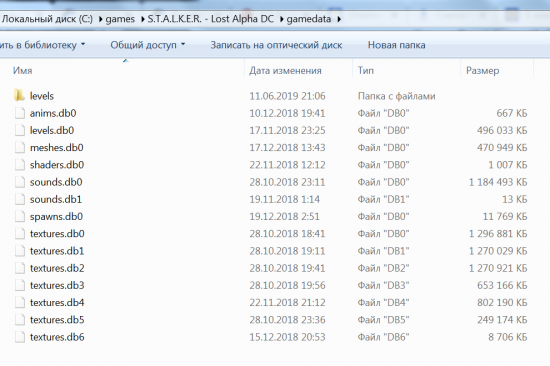The image size is (550, 366).
Task: Go to S.T.A.L.K.E.R. - Lost Alpha DC breadcrumb
Action: tap(210, 19)
